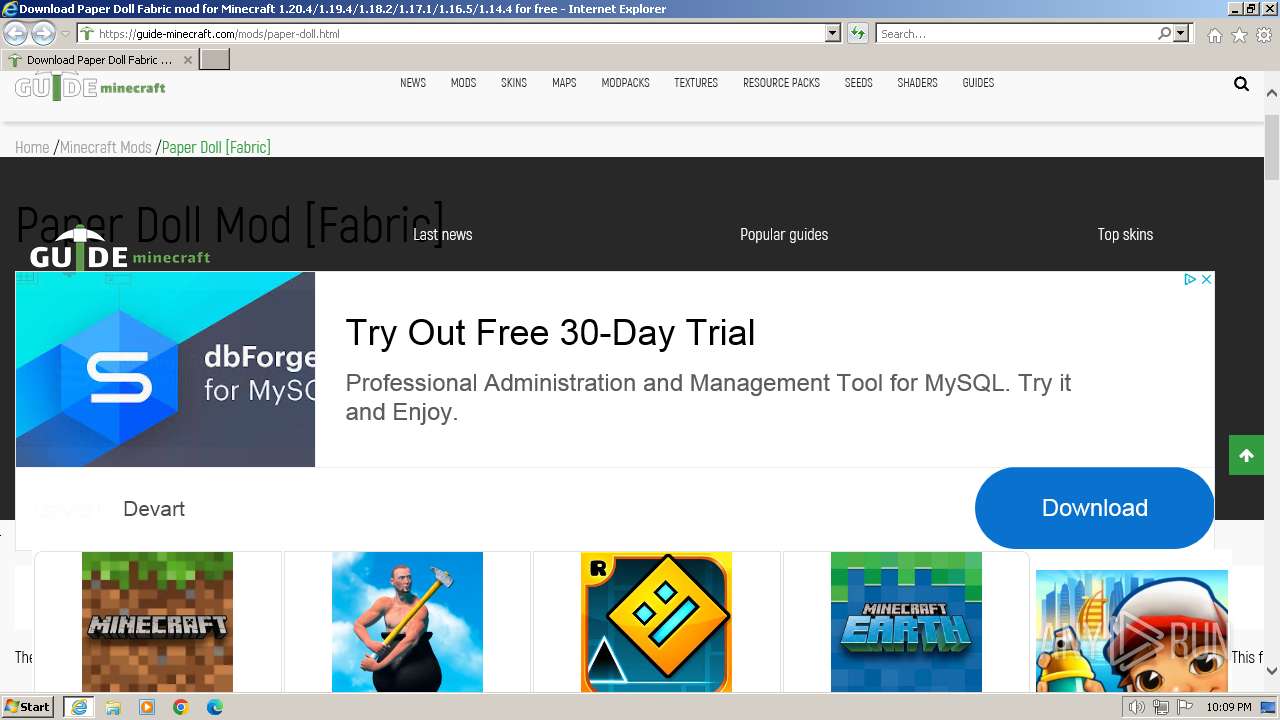This screenshot has width=1280, height=720.
Task: Open a new blank tab
Action: pyautogui.click(x=215, y=60)
